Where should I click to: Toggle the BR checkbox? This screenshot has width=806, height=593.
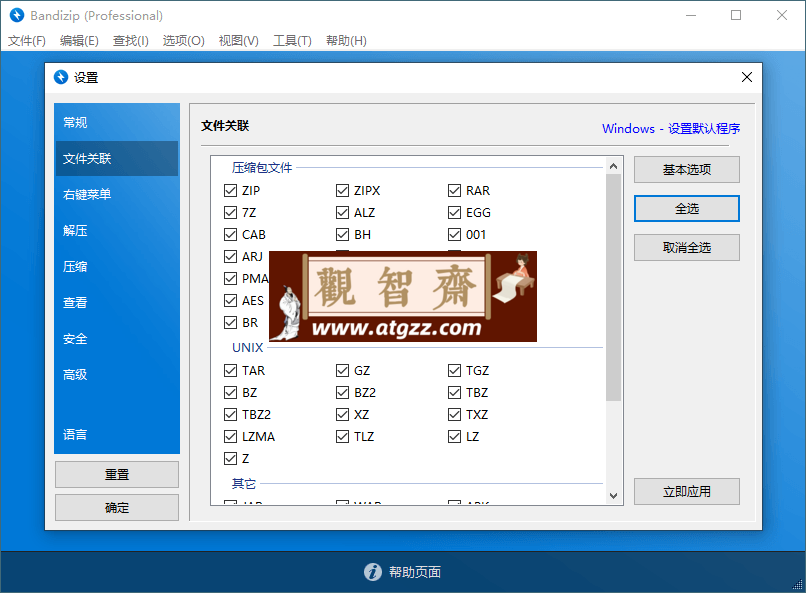click(x=230, y=322)
